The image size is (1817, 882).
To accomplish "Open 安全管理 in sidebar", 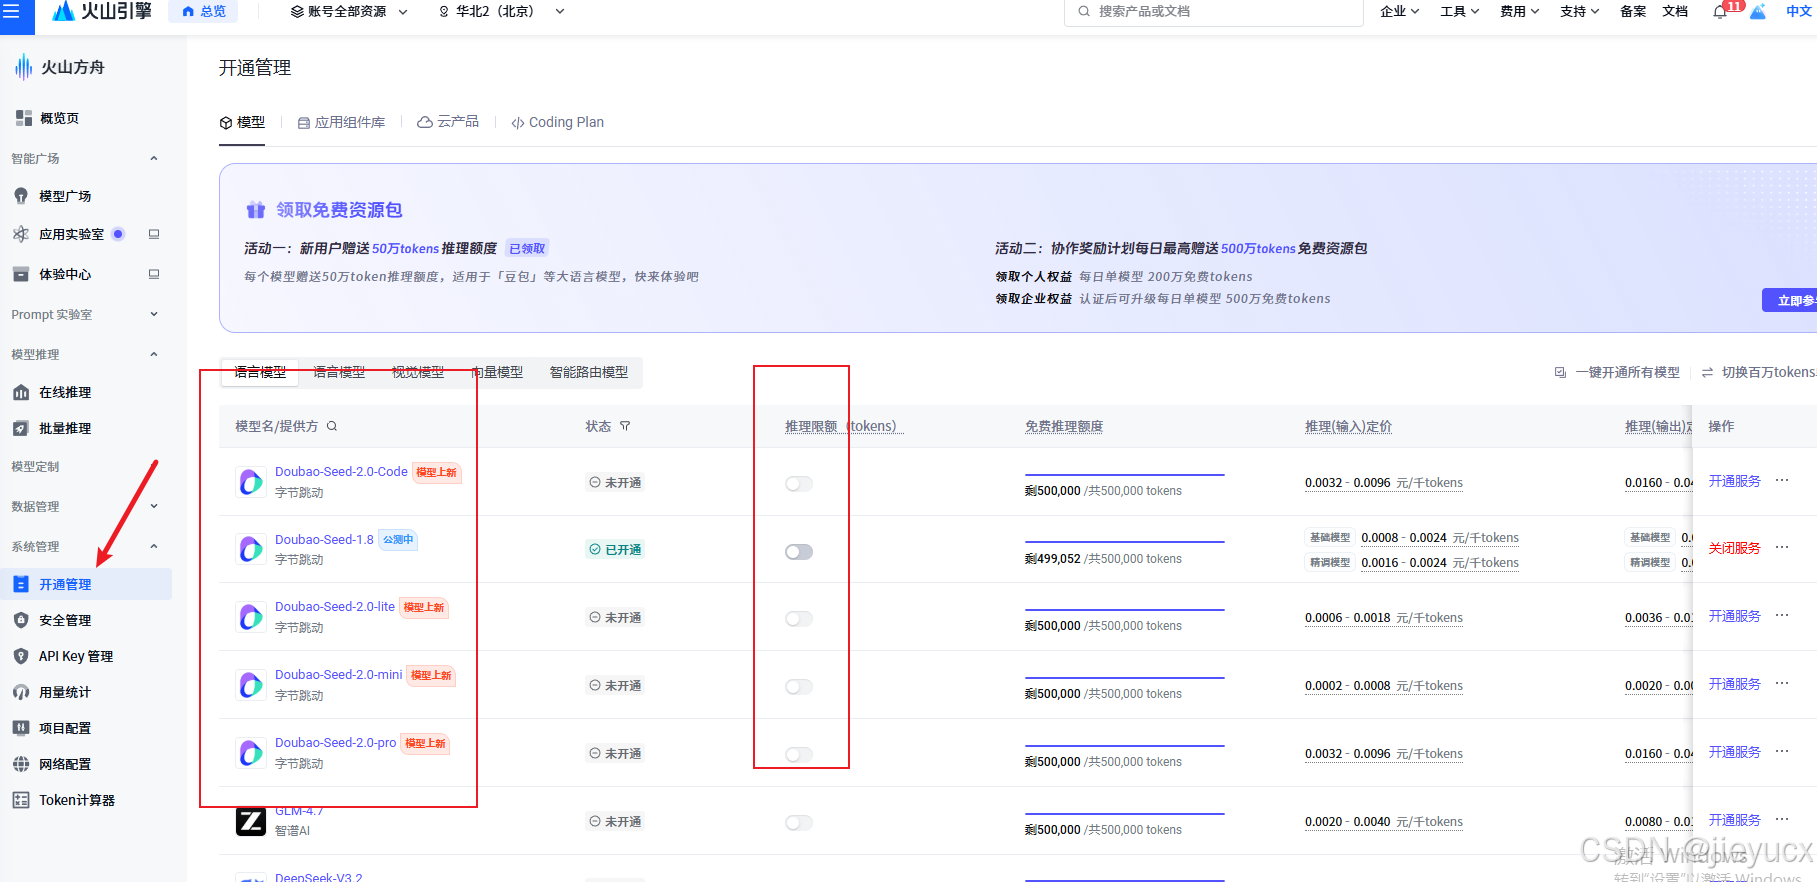I will coord(65,620).
